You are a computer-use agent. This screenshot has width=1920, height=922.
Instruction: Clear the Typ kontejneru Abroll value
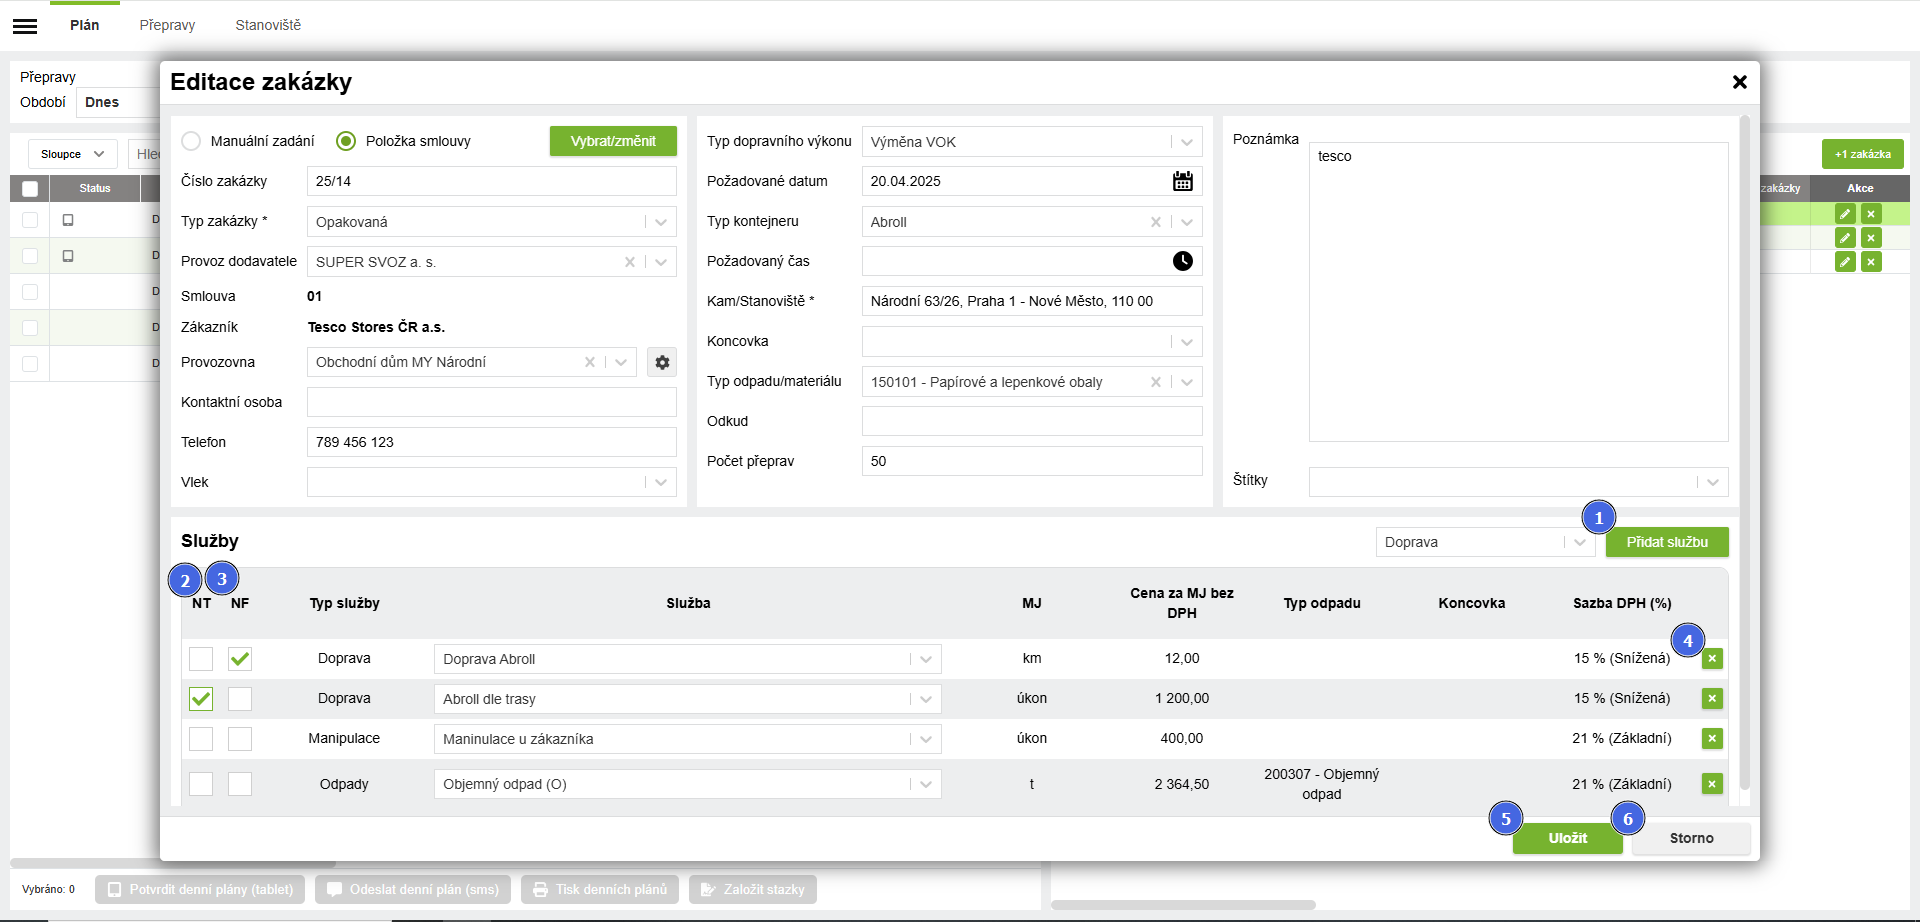coord(1156,222)
